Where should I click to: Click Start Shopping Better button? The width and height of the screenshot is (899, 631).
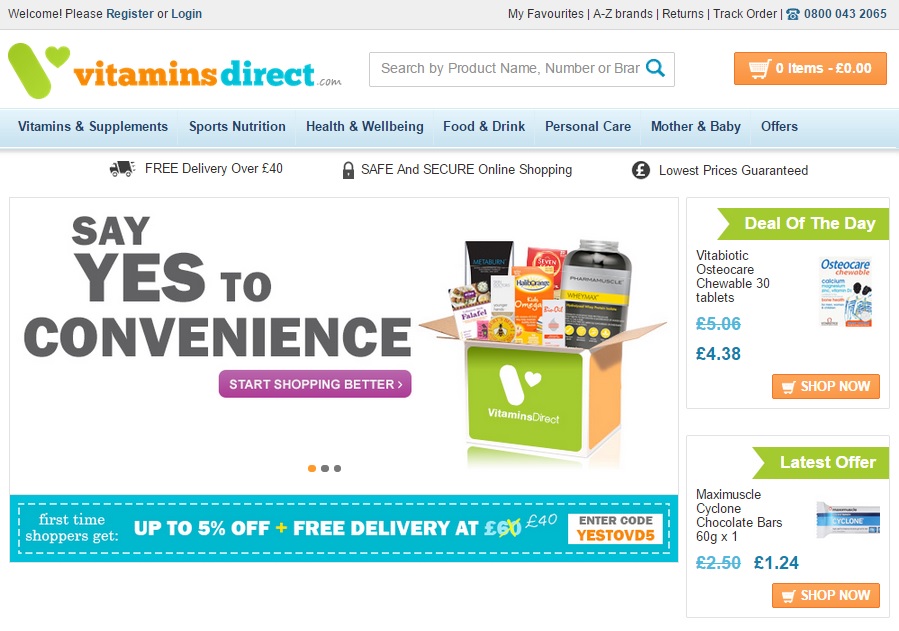[x=315, y=384]
